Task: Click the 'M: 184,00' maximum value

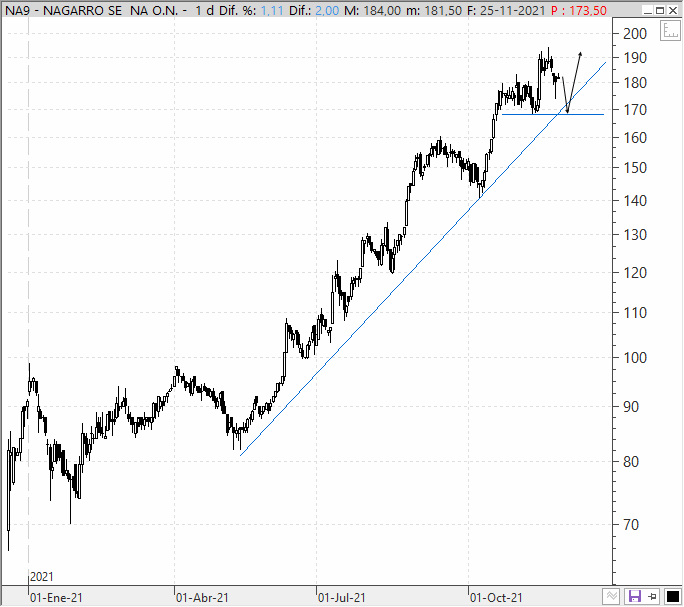Action: 372,10
